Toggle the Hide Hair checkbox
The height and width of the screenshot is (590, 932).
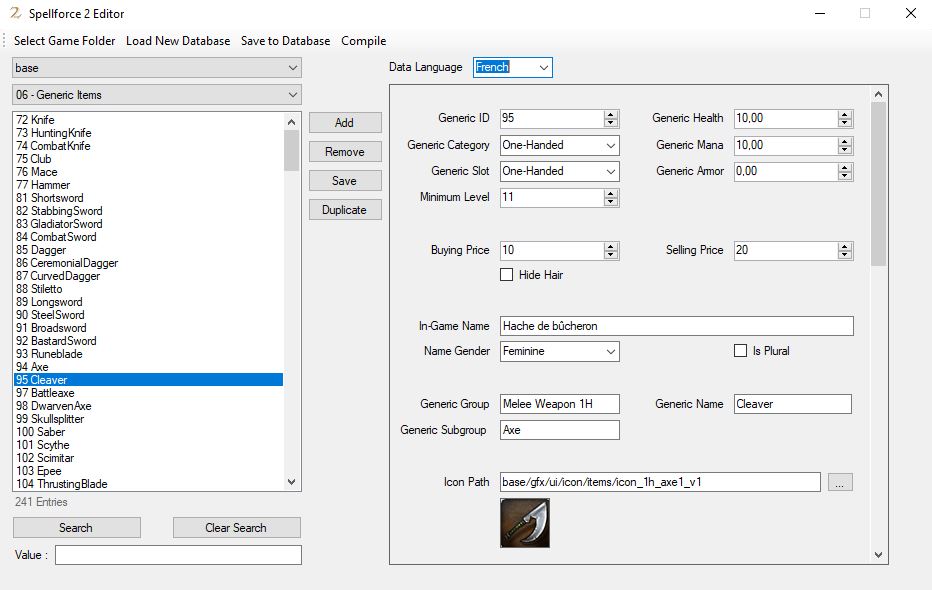click(506, 275)
